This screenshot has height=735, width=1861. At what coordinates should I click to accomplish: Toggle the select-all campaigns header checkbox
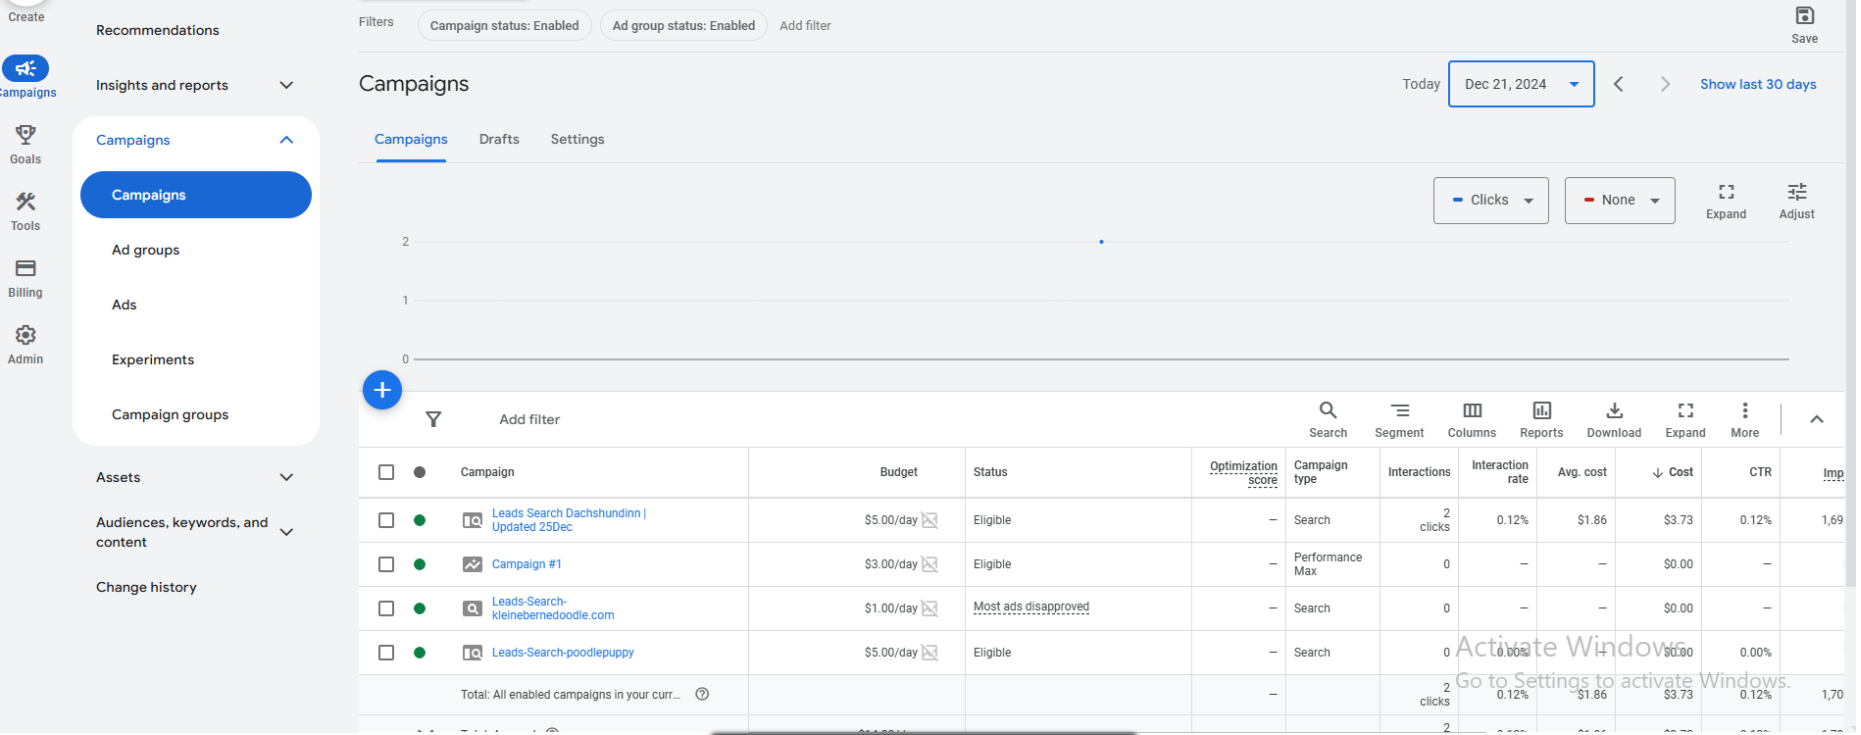click(386, 472)
